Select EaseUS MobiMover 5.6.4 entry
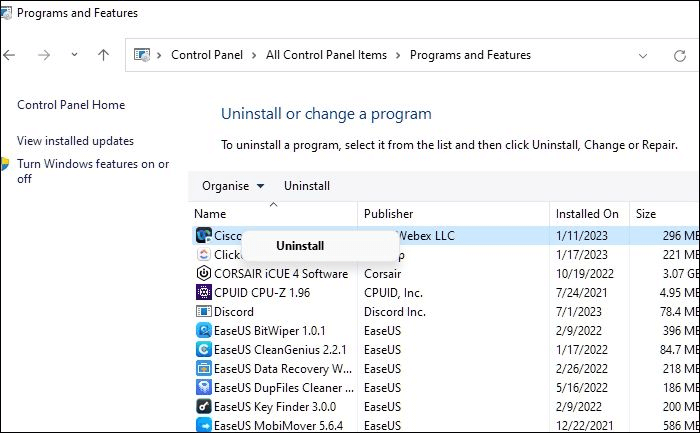Image resolution: width=700 pixels, height=433 pixels. pyautogui.click(x=279, y=425)
